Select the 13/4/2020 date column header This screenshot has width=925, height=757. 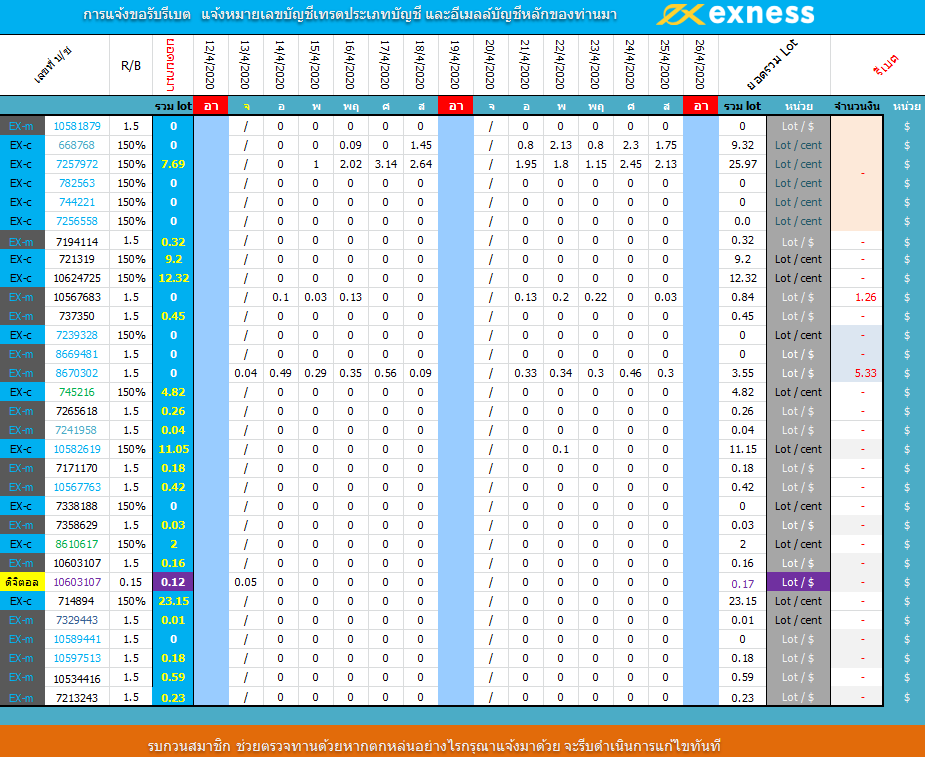click(x=246, y=65)
